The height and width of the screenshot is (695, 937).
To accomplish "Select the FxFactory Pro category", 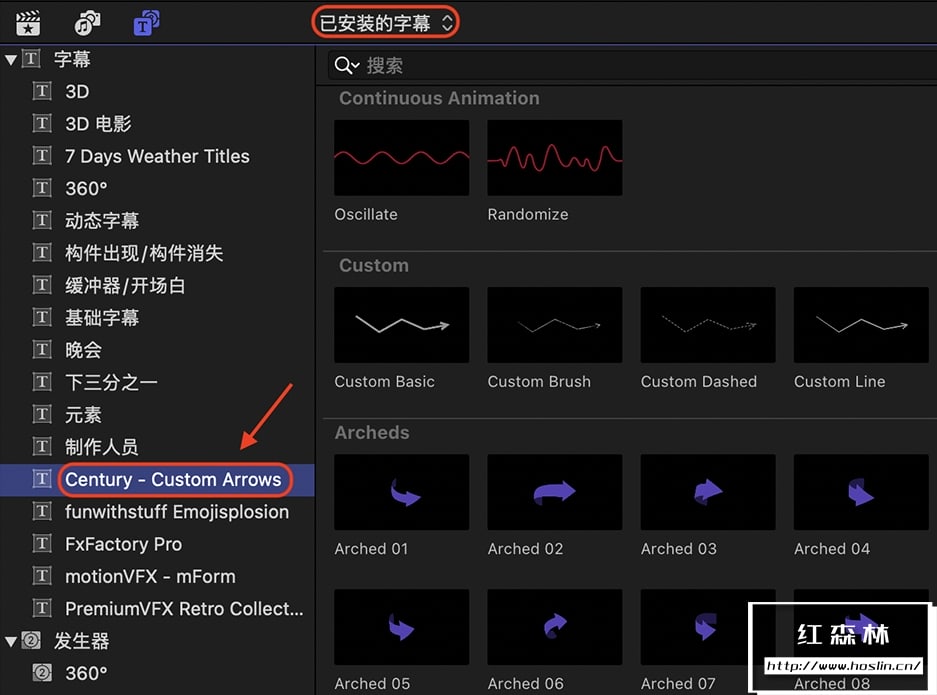I will pyautogui.click(x=157, y=544).
